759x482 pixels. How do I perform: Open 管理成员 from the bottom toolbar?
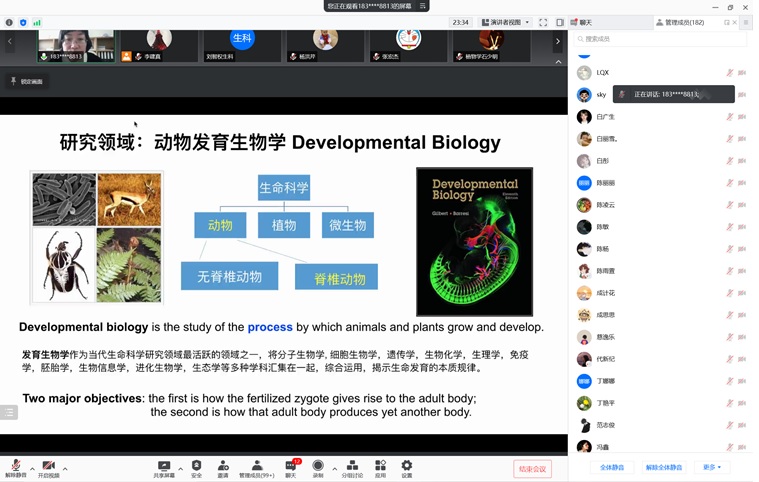pos(256,467)
